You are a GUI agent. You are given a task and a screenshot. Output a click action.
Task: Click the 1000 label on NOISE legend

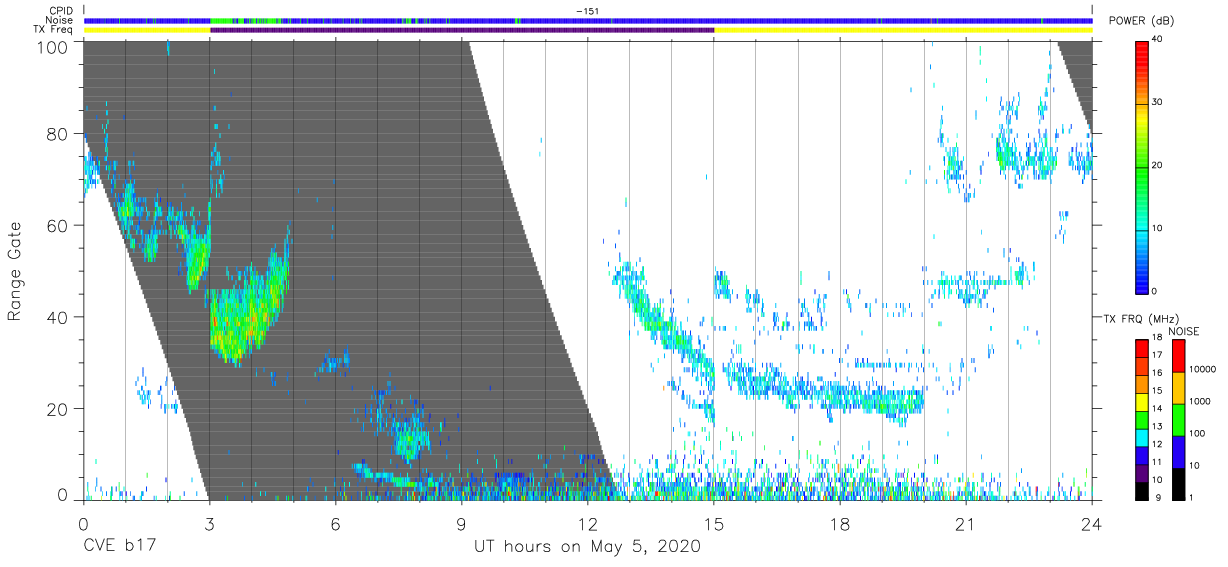pos(1201,401)
